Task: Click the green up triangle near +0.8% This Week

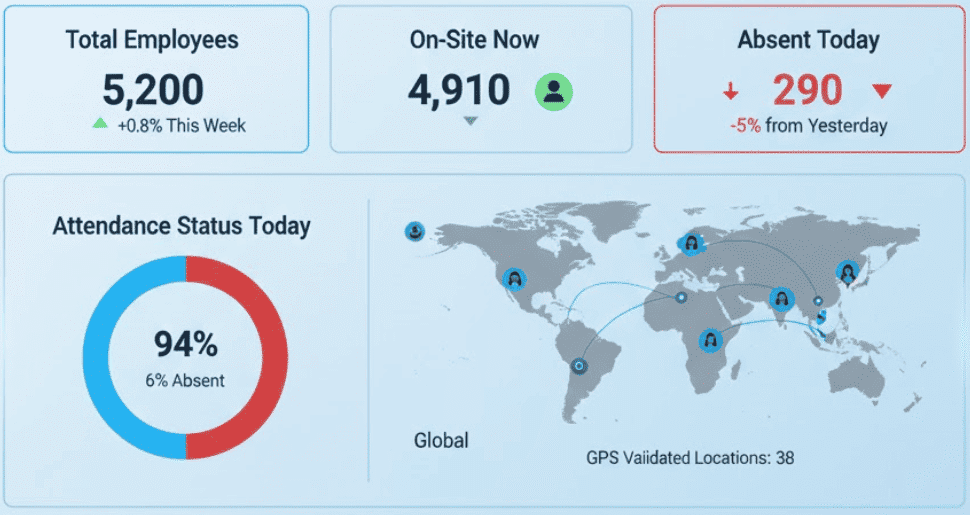Action: point(100,123)
